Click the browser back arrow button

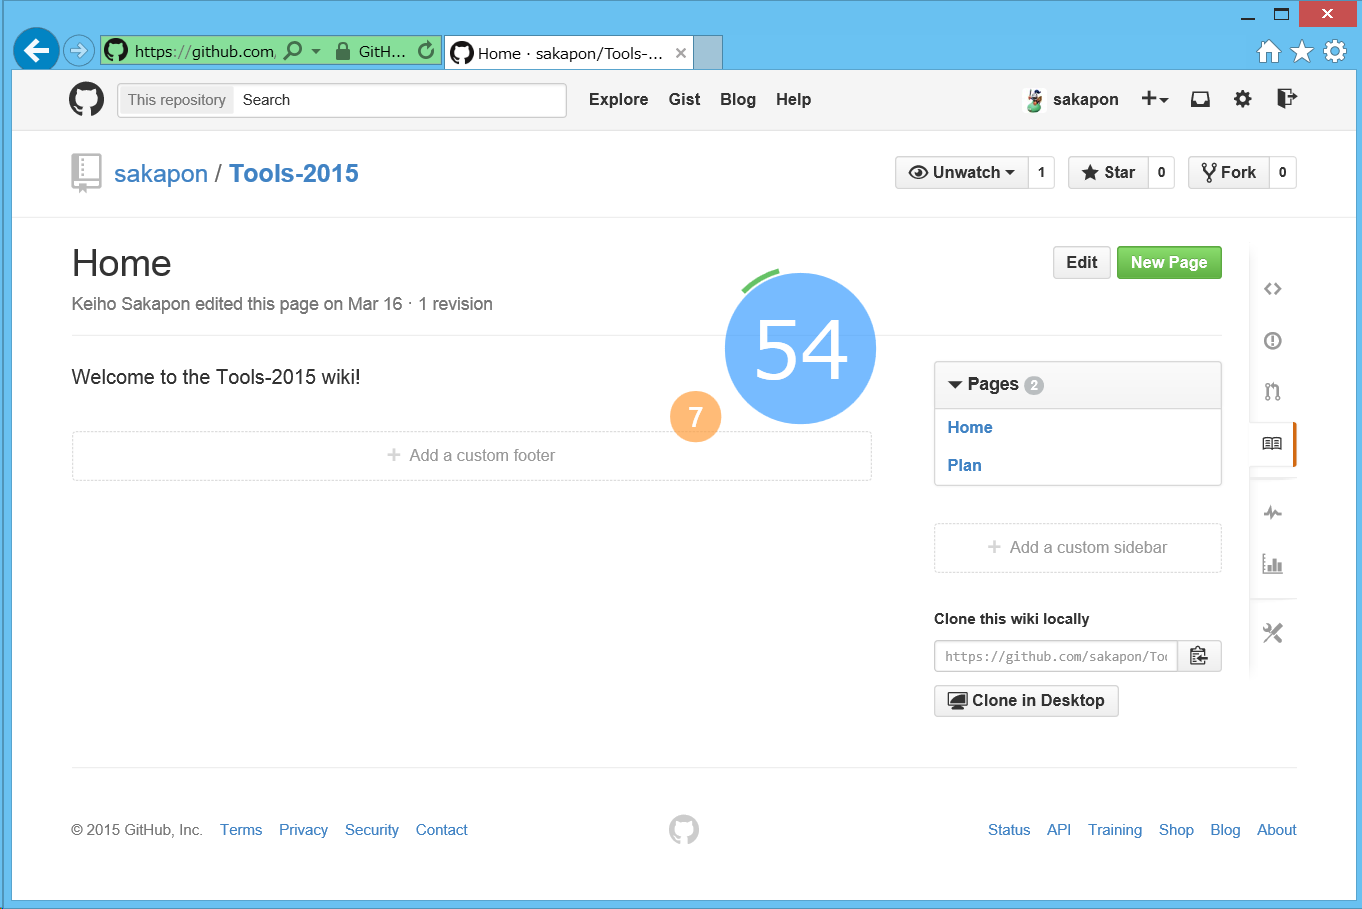point(36,49)
